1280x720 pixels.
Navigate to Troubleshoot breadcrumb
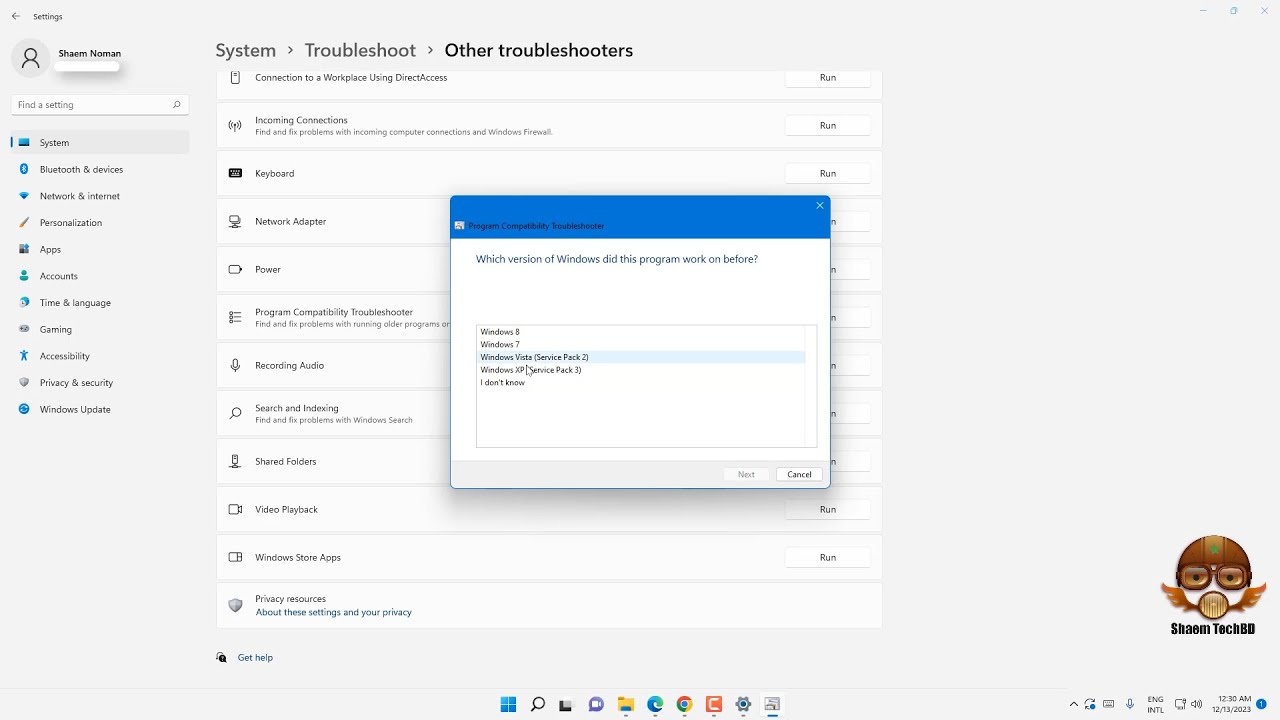click(x=360, y=50)
